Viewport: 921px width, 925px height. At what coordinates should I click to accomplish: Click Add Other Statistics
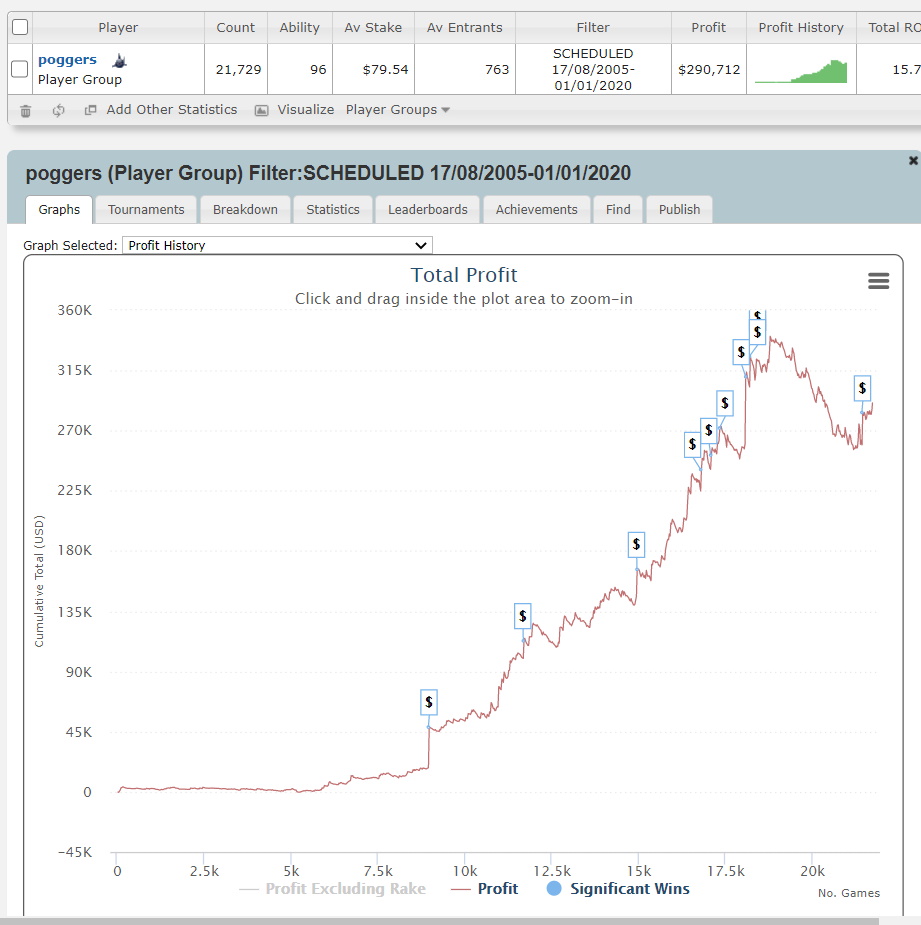172,110
